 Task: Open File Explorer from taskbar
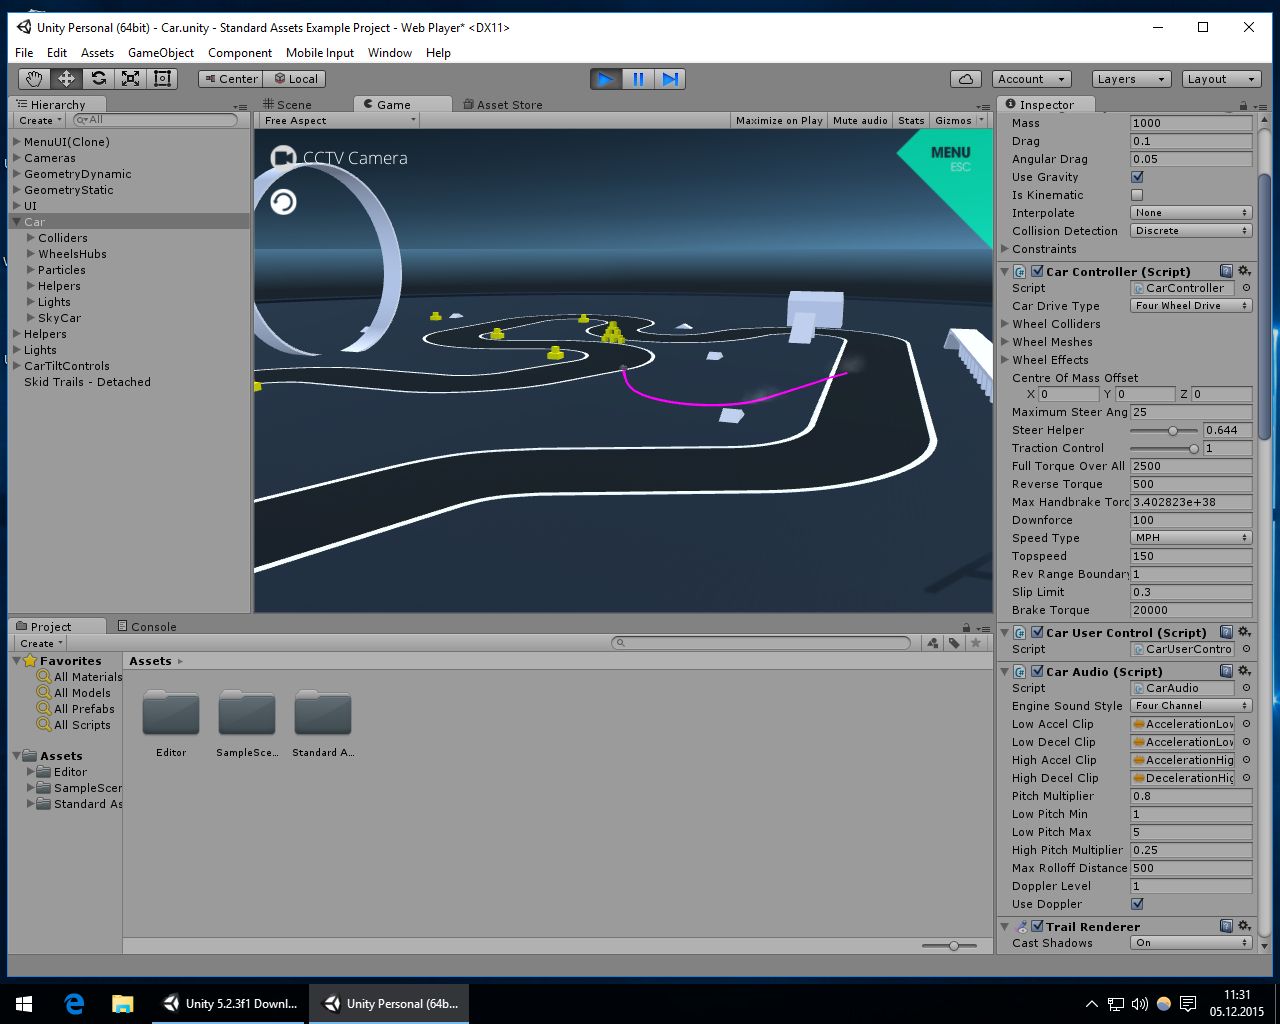(x=122, y=1004)
